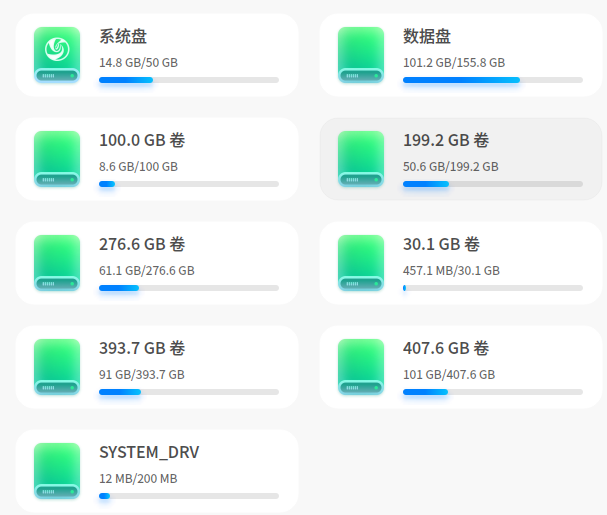Click the 30.1 GB 卷 drive icon
This screenshot has height=515, width=607.
click(361, 263)
